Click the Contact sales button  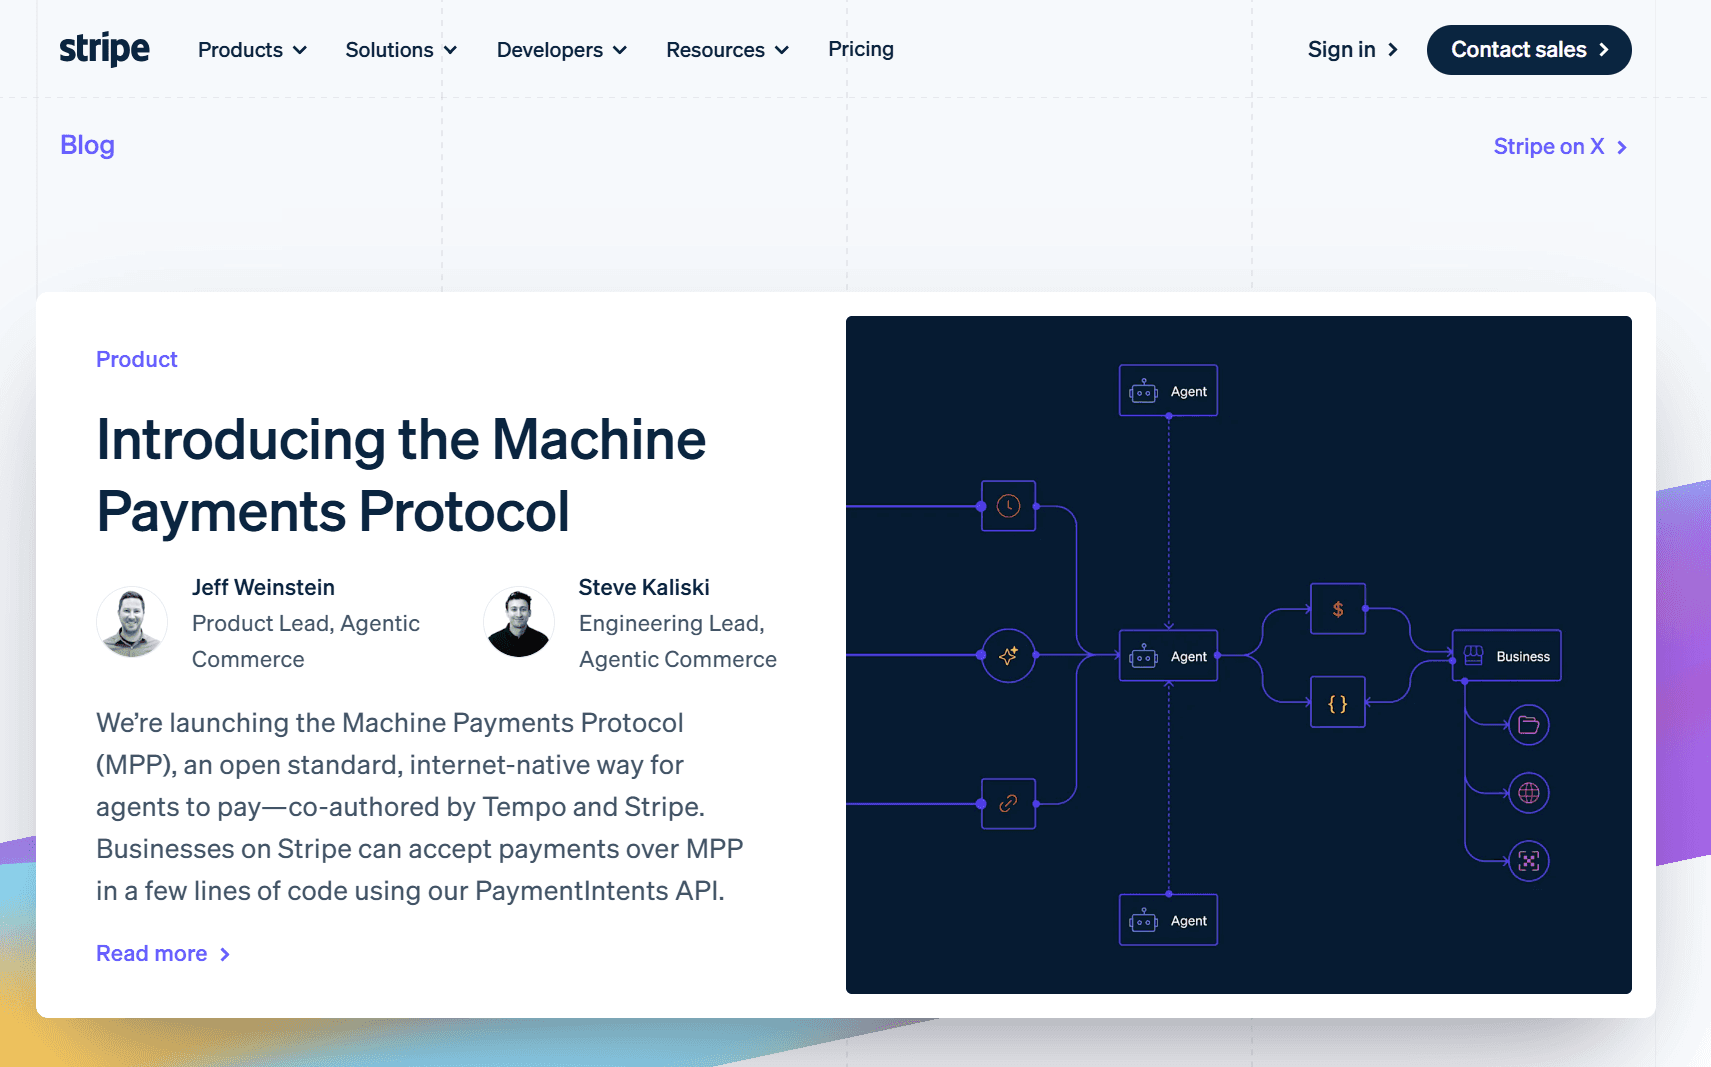[x=1529, y=49]
